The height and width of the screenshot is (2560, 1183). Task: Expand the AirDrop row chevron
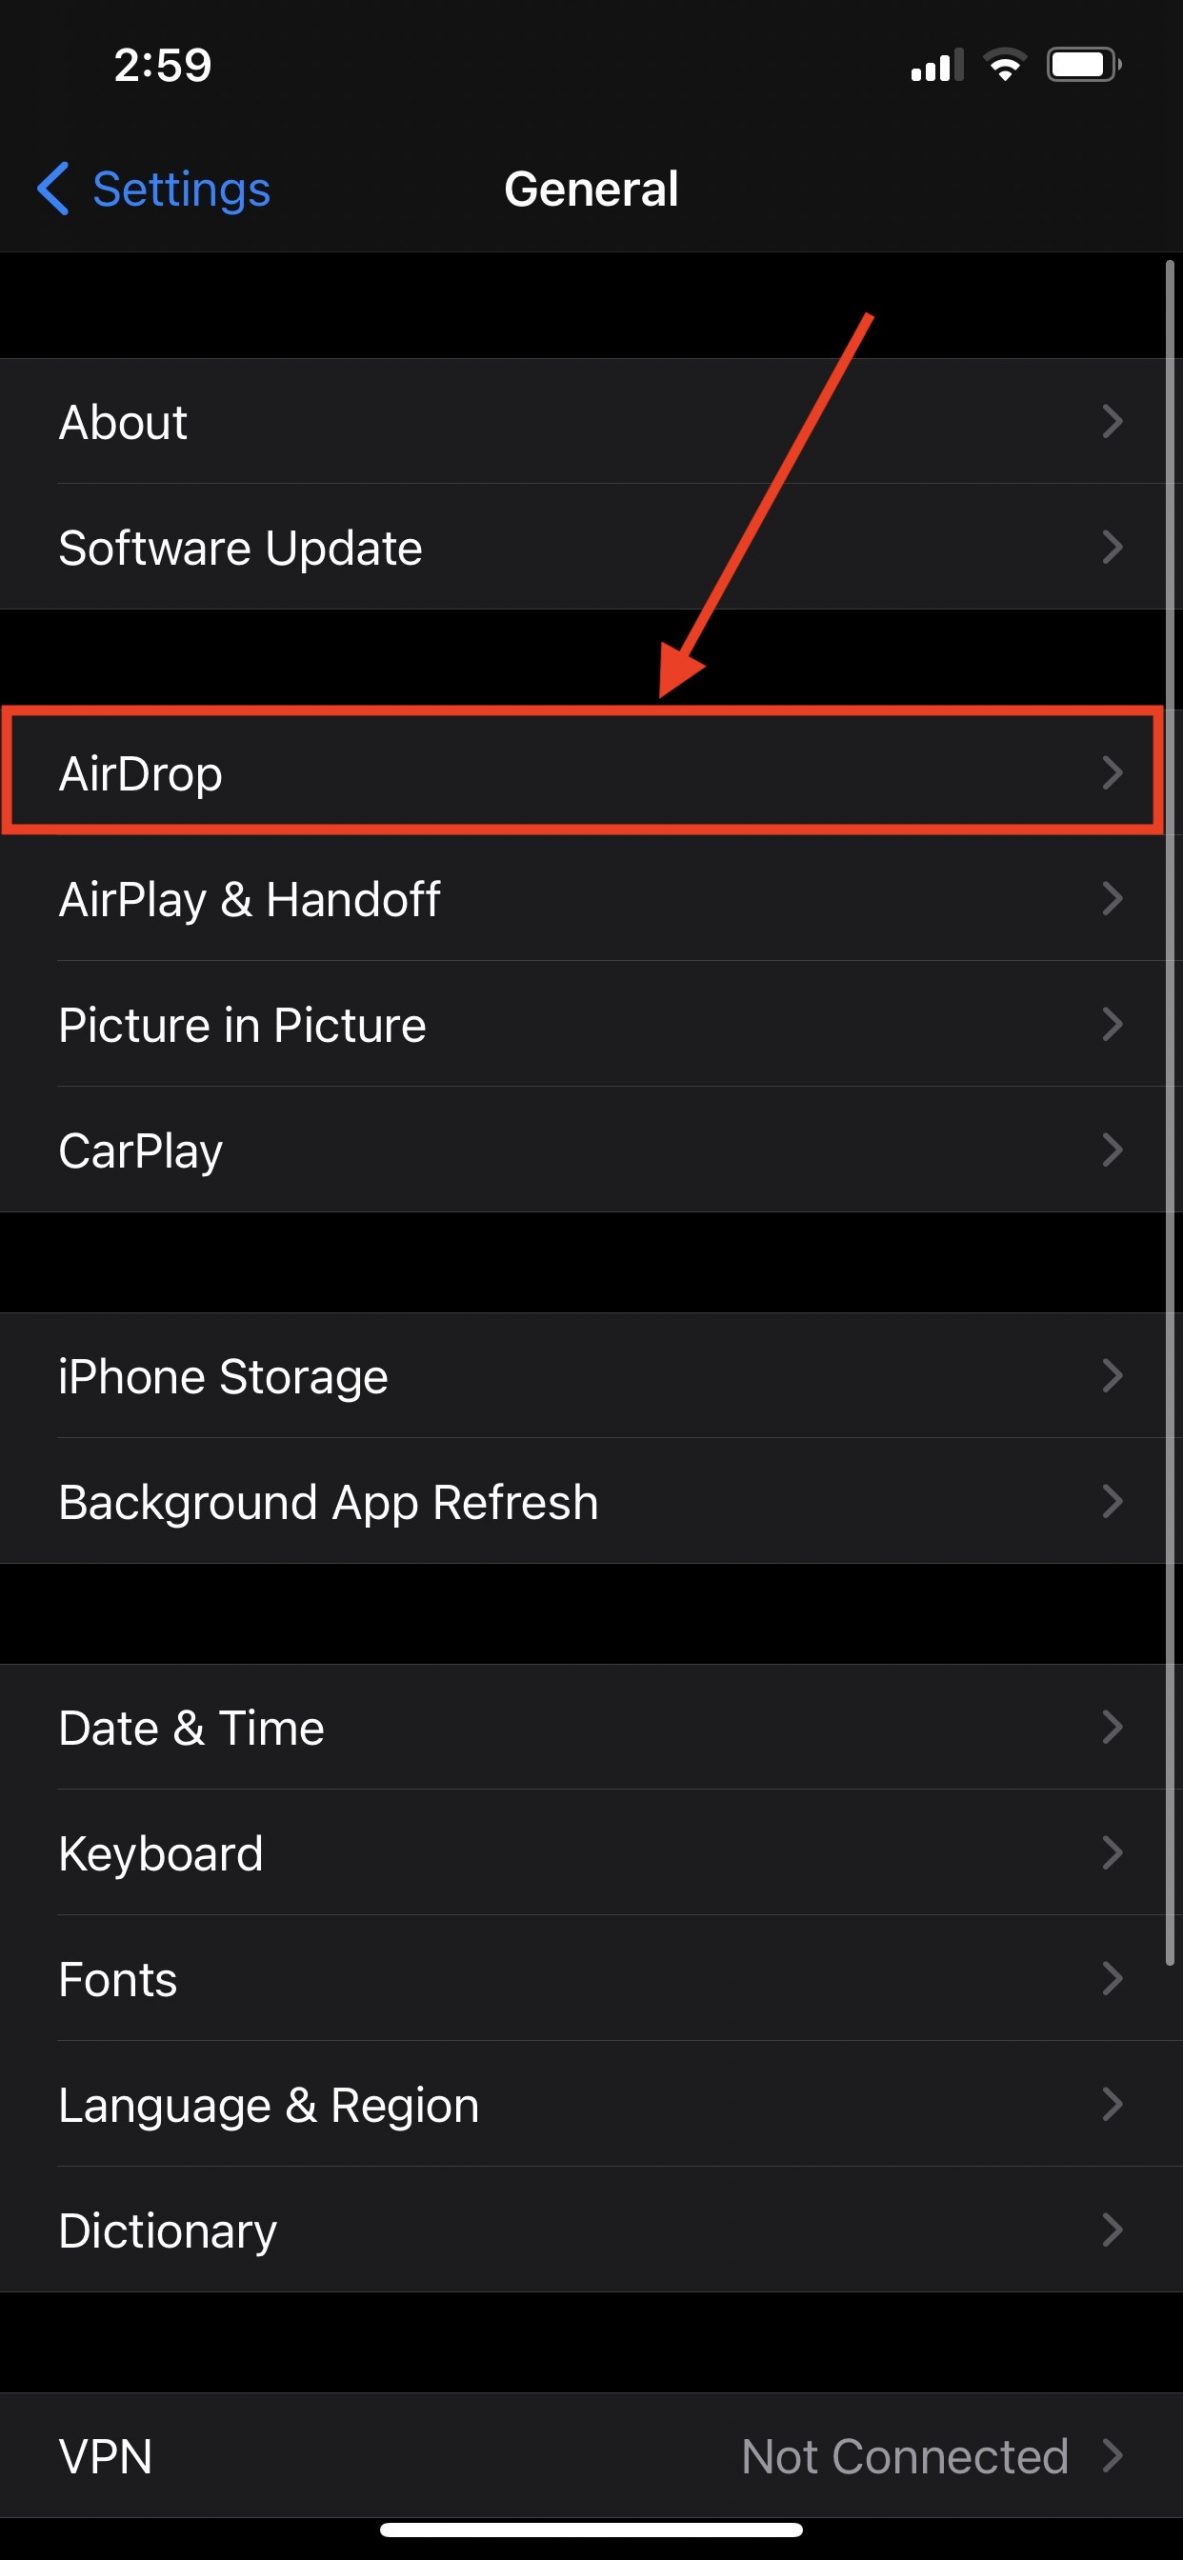[1113, 772]
